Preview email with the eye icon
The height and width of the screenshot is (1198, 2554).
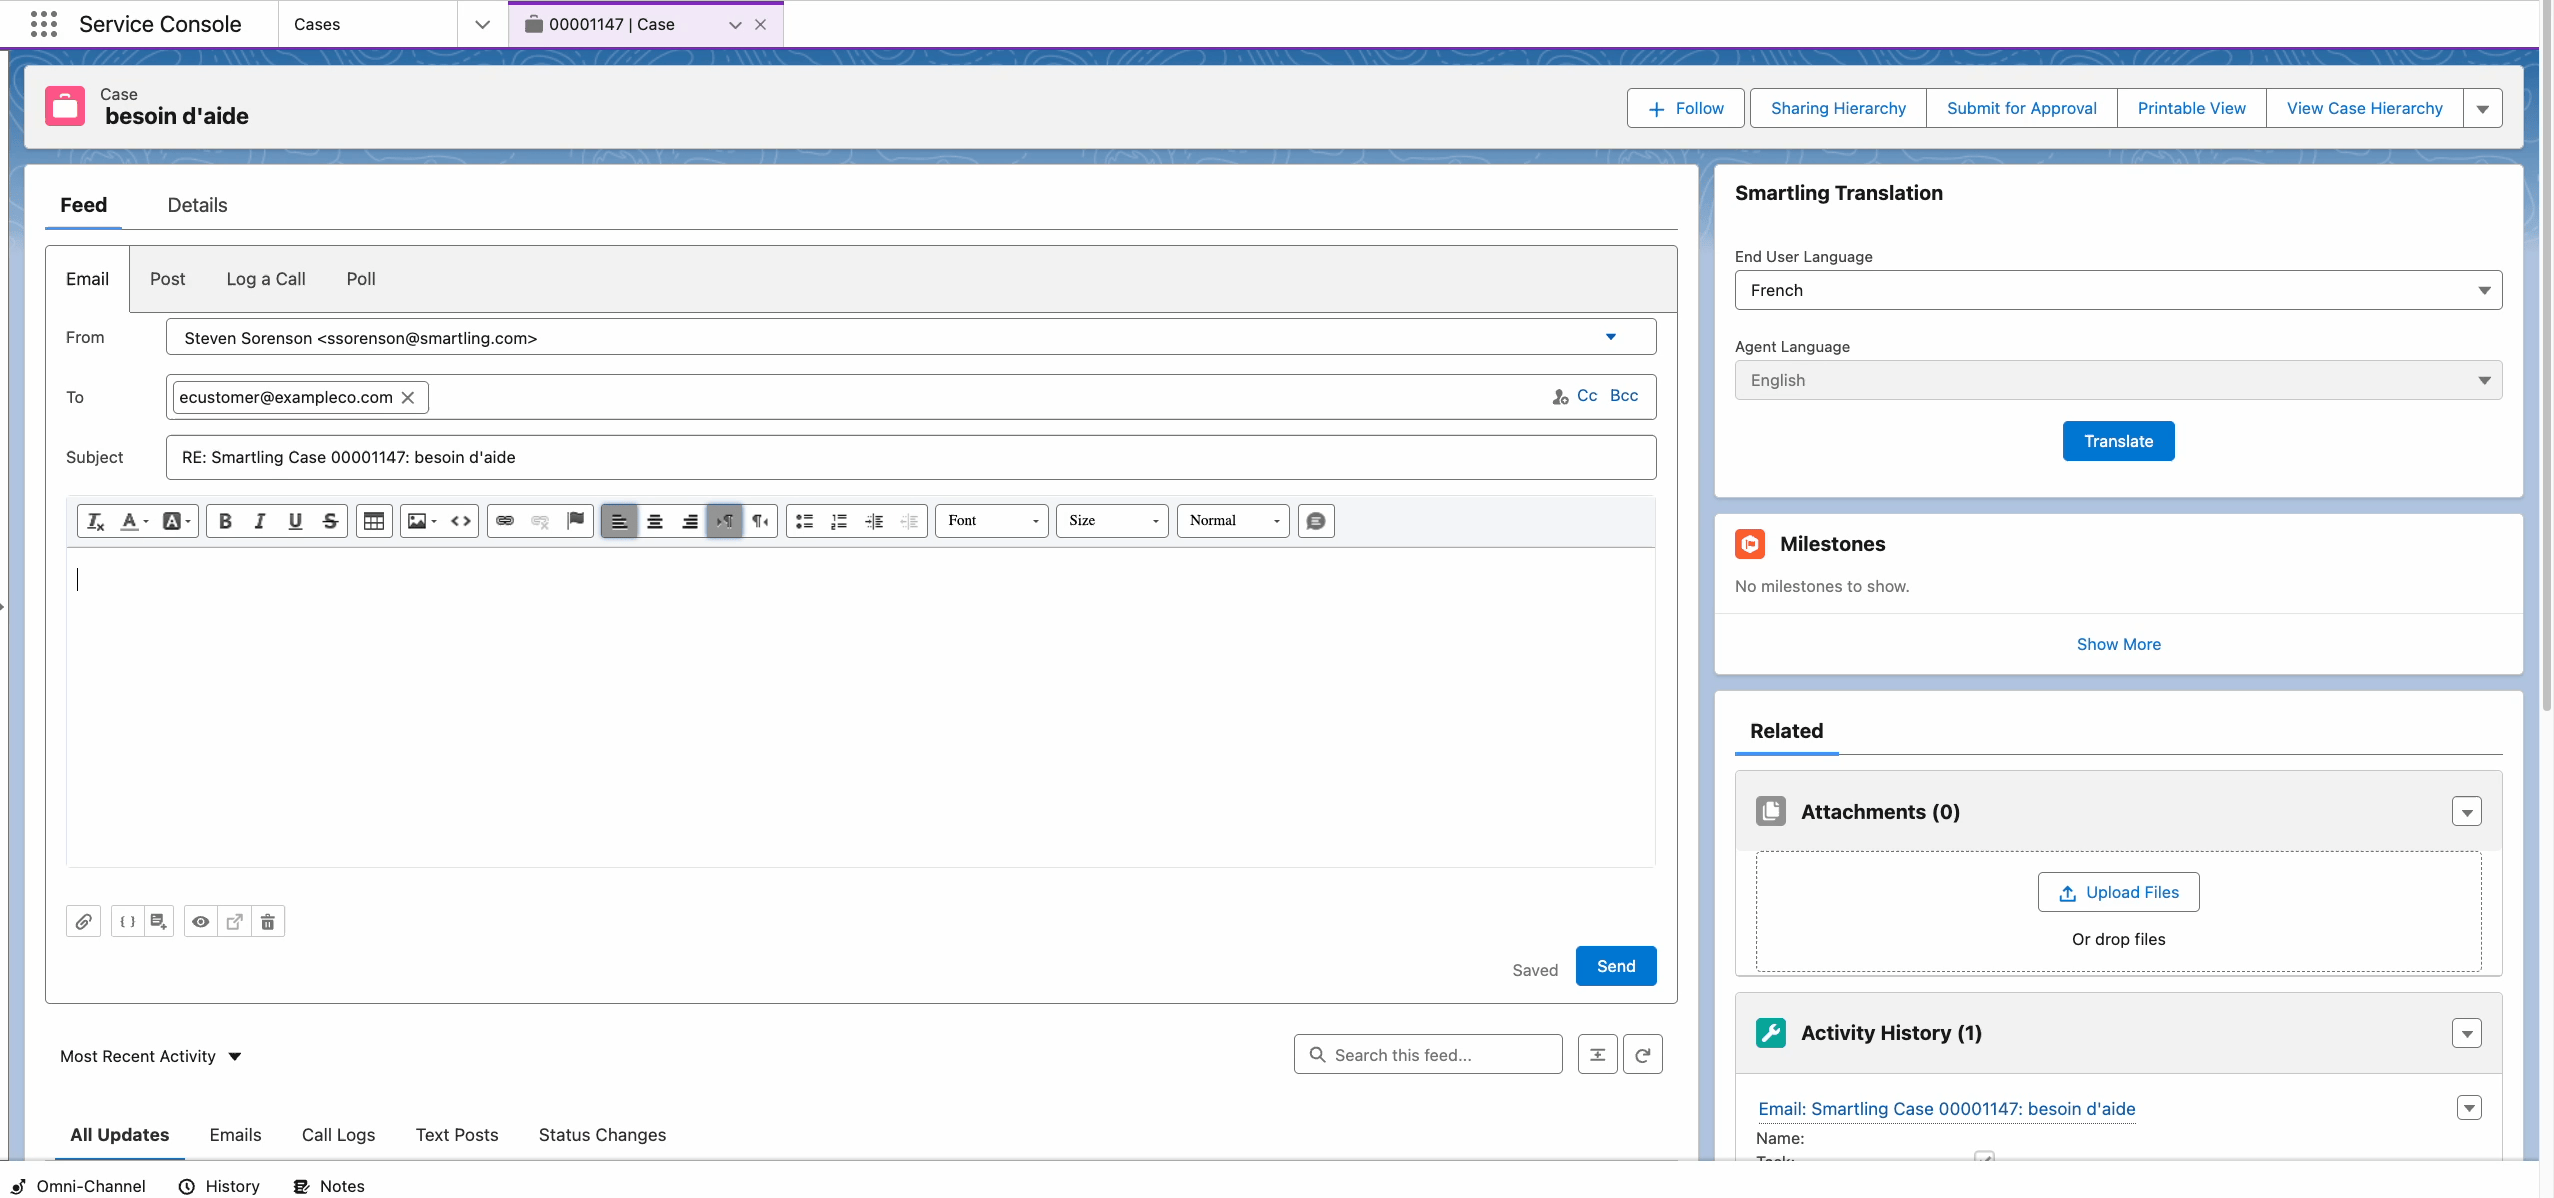[x=201, y=921]
